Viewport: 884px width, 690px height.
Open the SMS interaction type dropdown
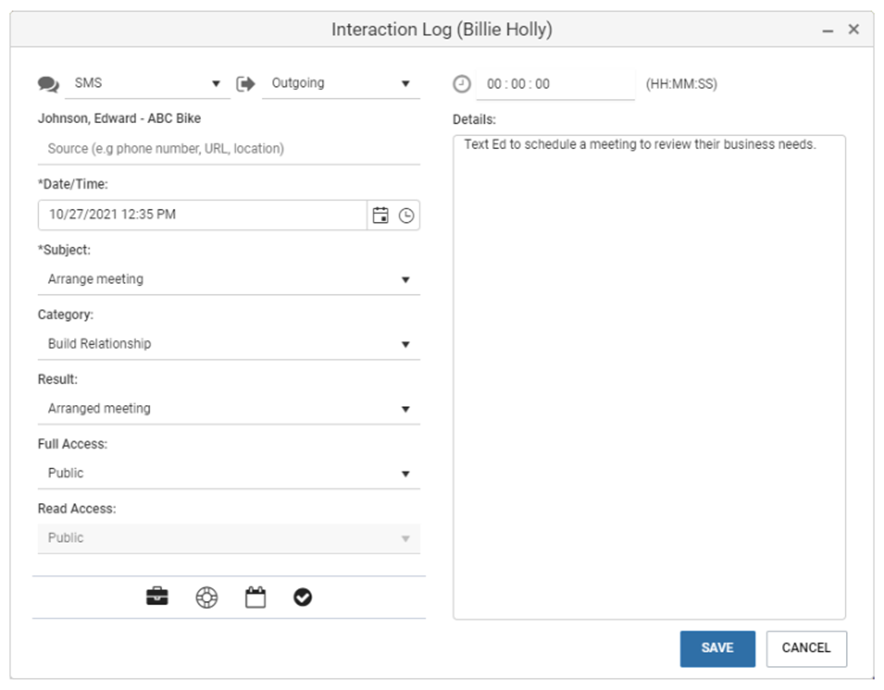pos(146,84)
